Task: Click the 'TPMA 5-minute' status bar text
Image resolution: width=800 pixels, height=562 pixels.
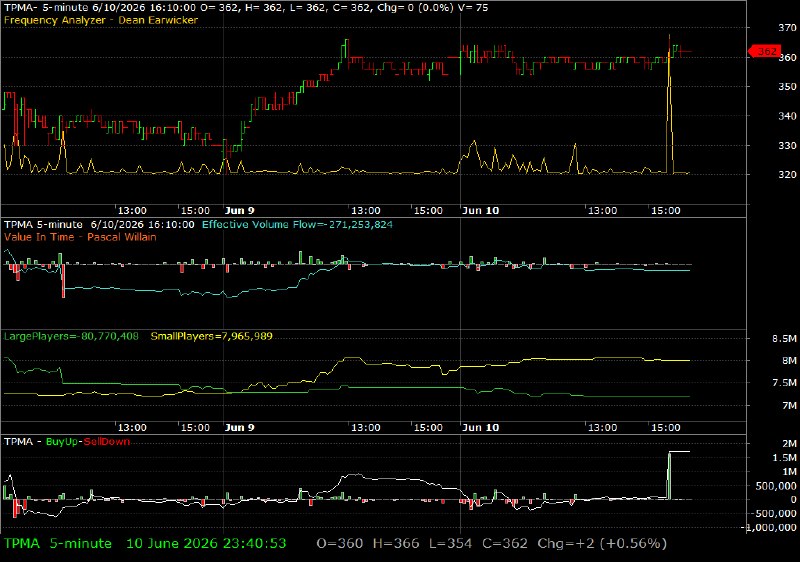Action: click(x=58, y=543)
